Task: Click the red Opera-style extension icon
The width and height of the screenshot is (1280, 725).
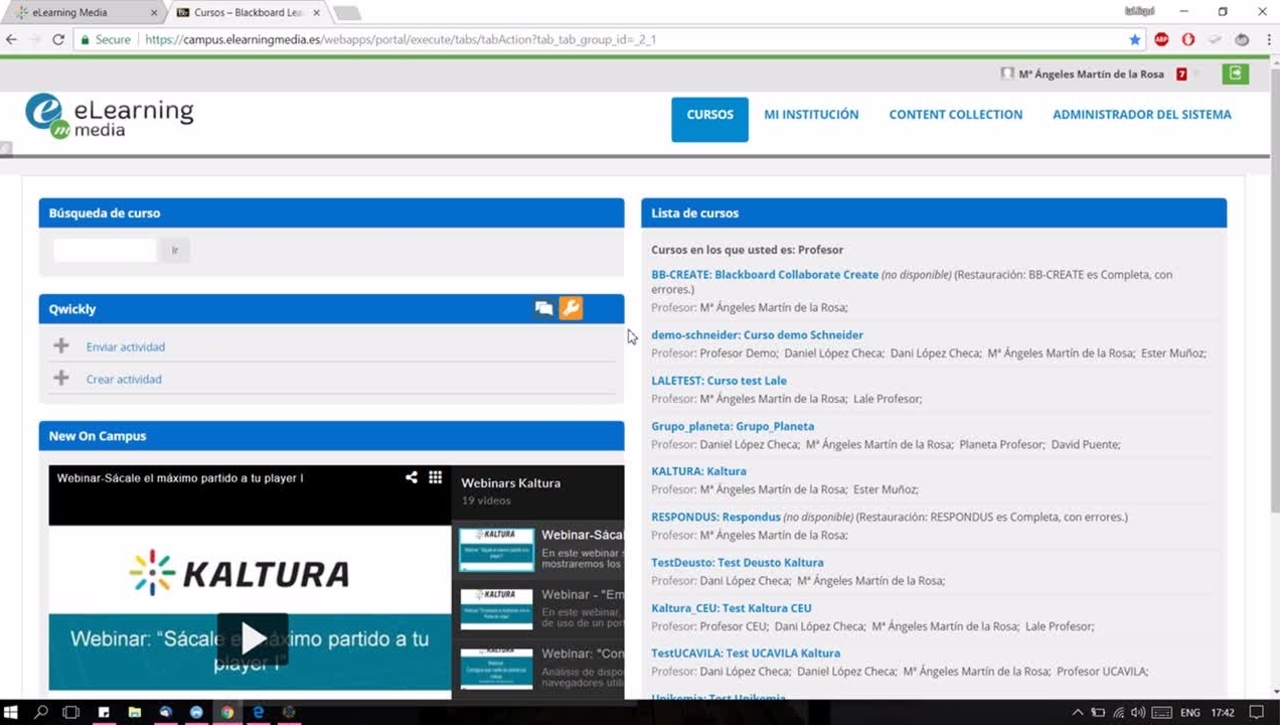Action: (x=1188, y=40)
